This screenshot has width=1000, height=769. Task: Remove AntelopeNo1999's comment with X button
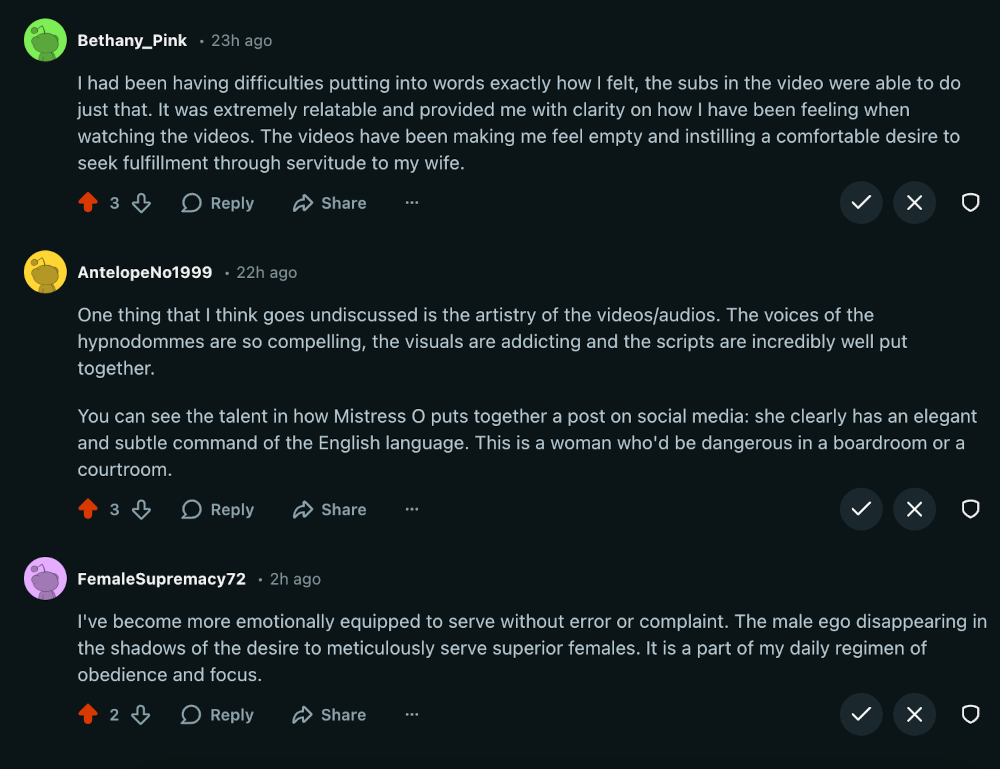pos(914,509)
